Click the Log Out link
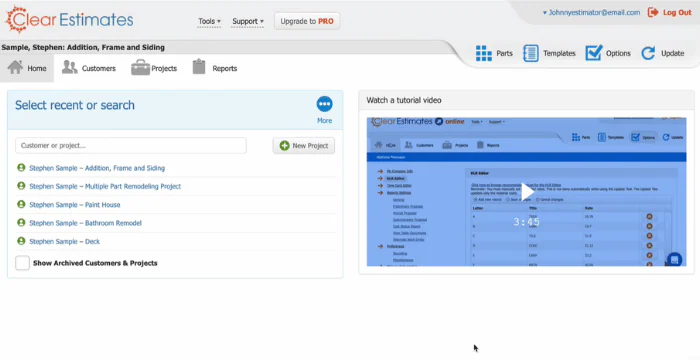700x360 pixels. pos(677,13)
